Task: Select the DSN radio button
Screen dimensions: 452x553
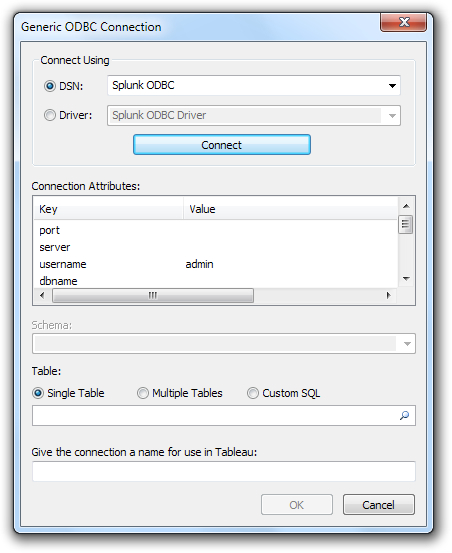Action: [50, 86]
